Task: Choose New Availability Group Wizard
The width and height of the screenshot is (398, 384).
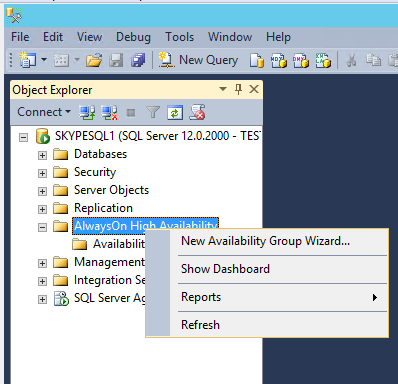Action: tap(267, 241)
